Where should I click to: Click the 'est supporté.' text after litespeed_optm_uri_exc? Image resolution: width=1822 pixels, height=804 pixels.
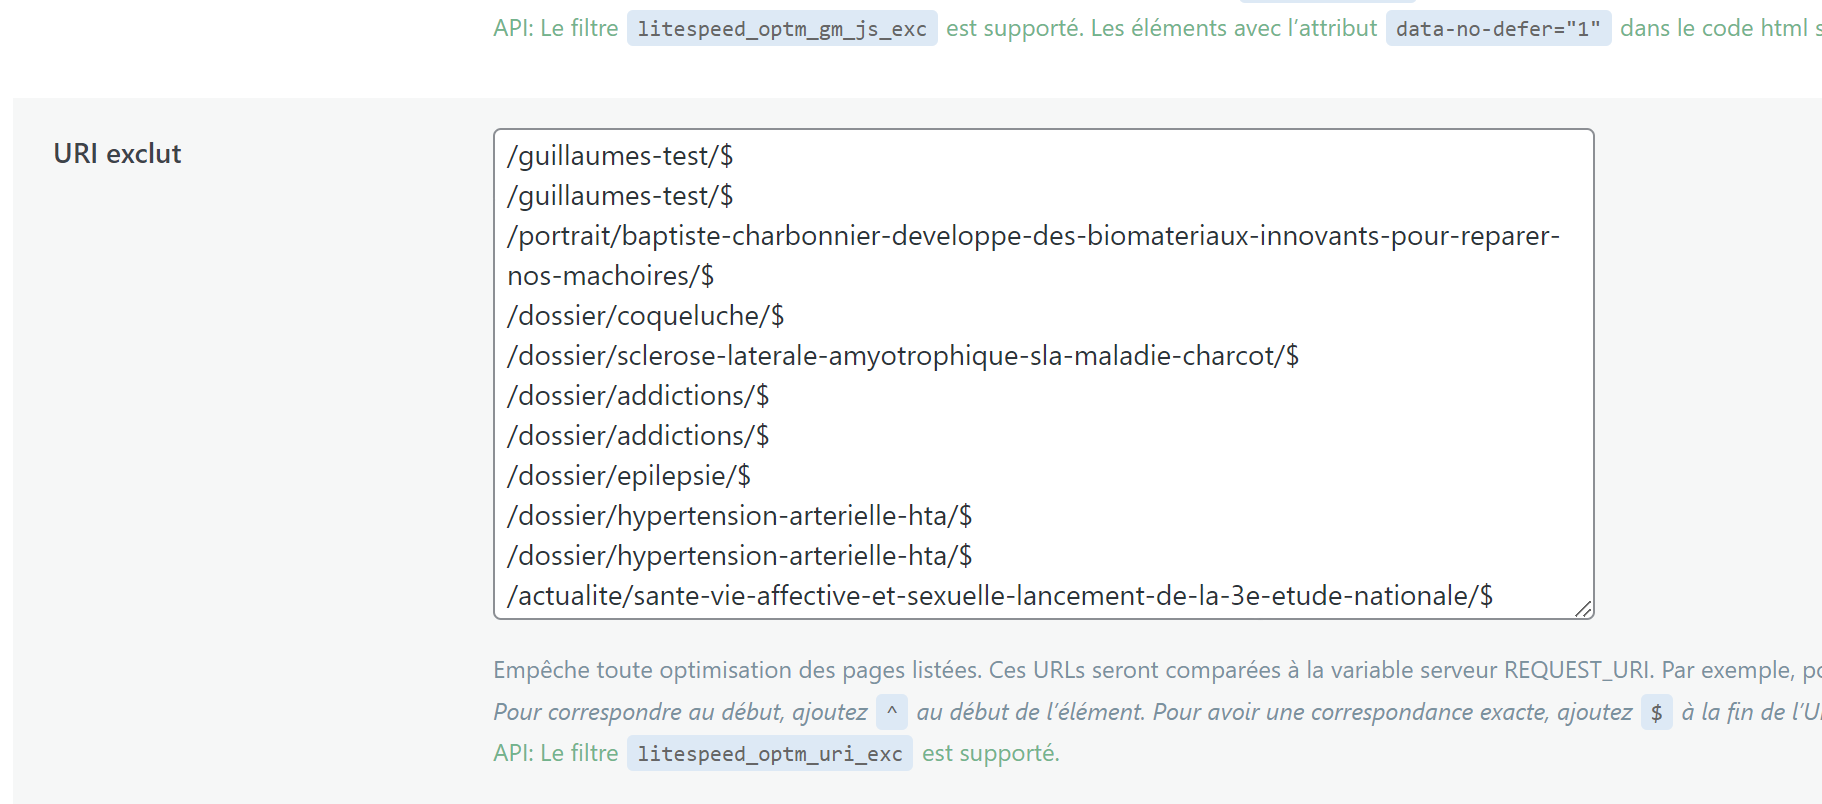pos(990,753)
